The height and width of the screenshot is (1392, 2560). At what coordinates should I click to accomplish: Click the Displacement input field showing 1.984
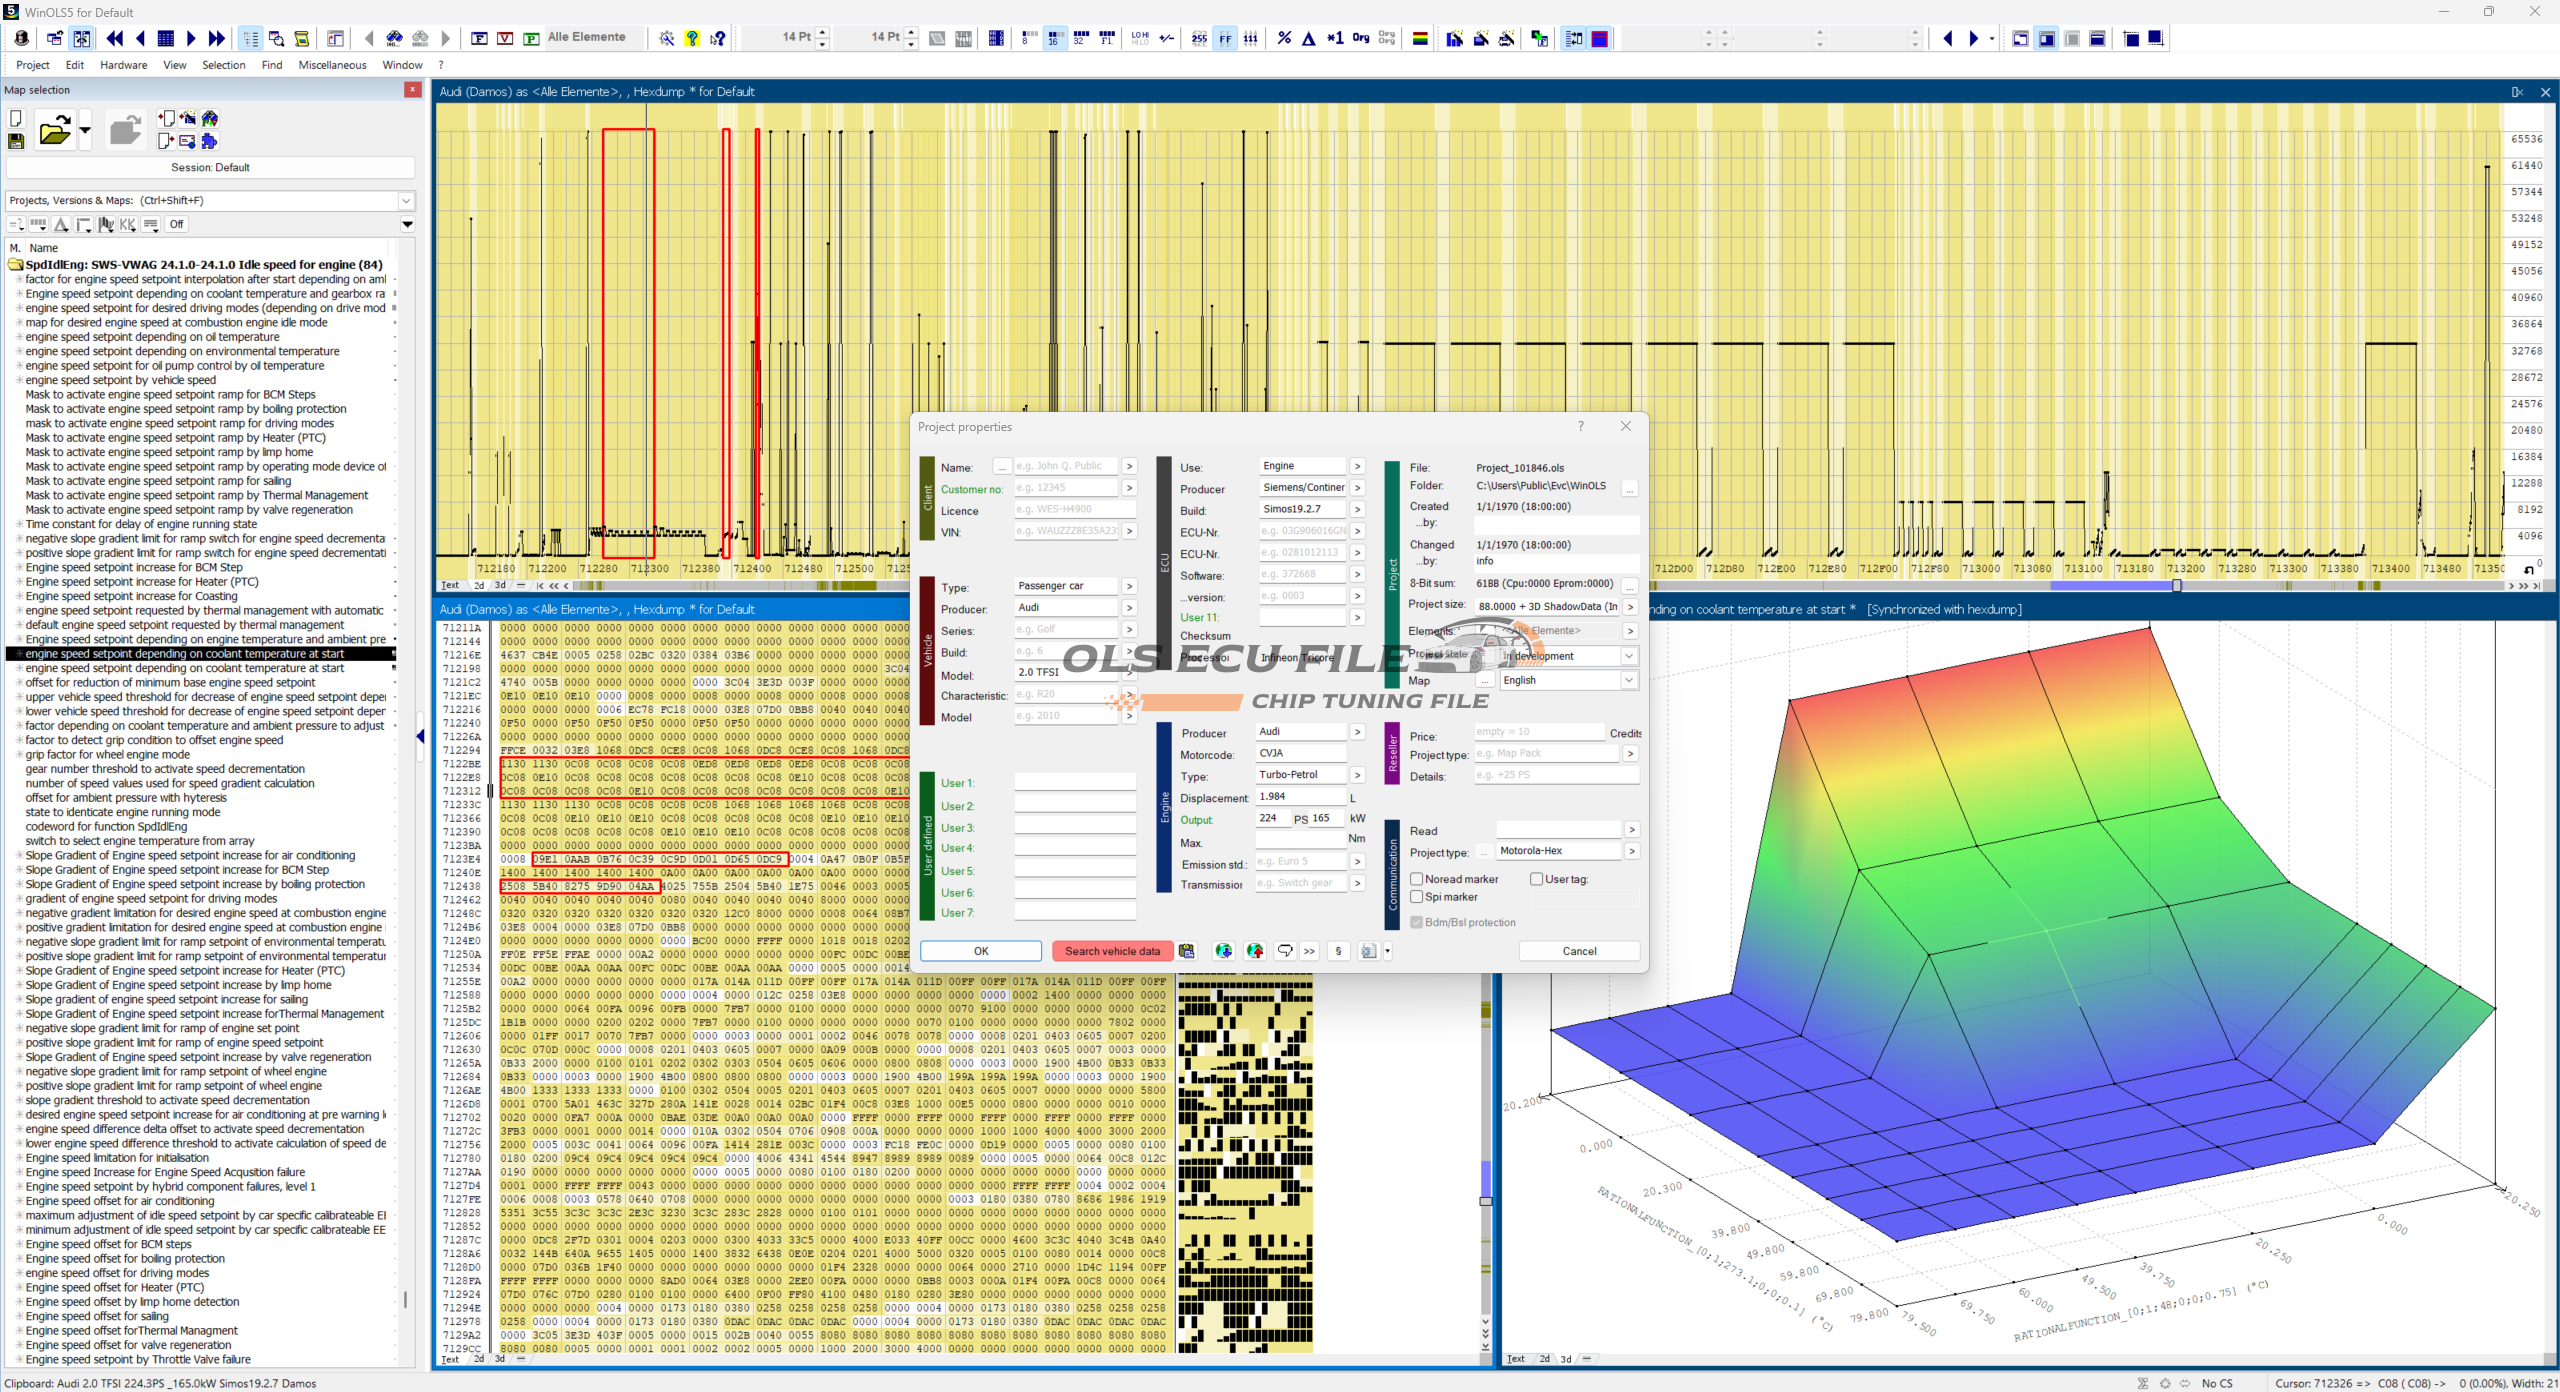[1299, 797]
